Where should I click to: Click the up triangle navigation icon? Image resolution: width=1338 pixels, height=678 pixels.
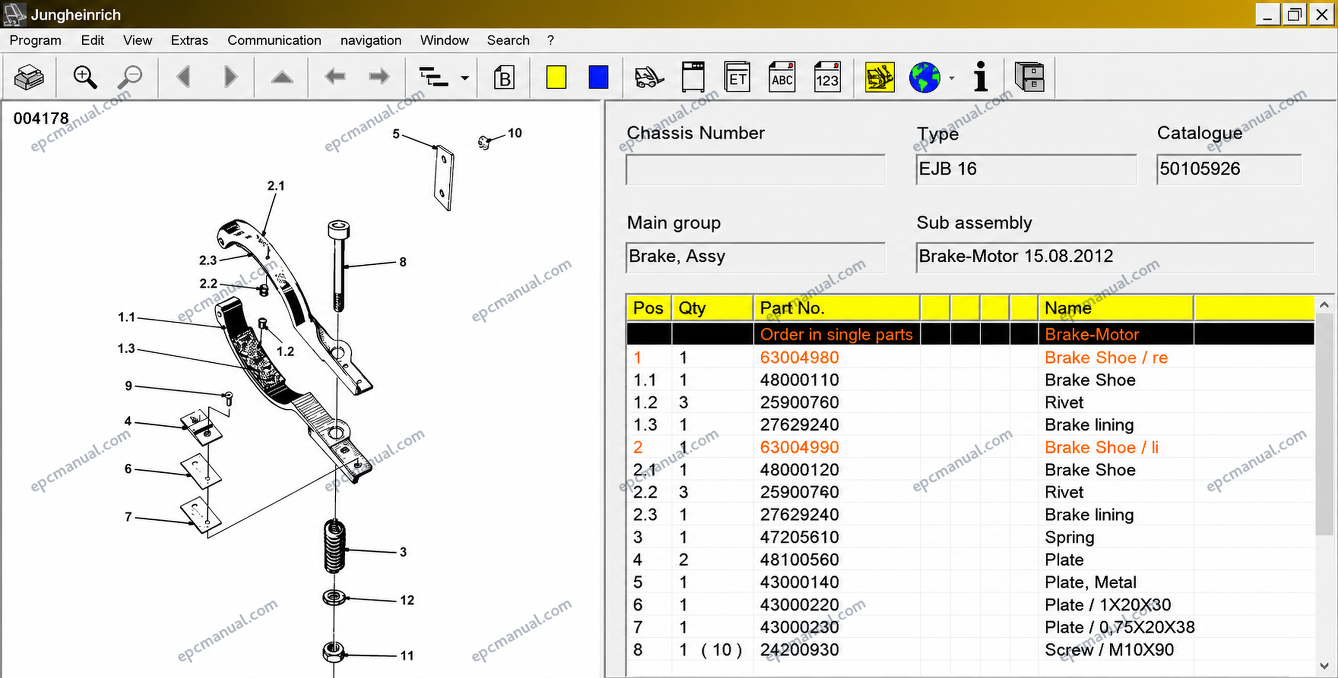[282, 77]
